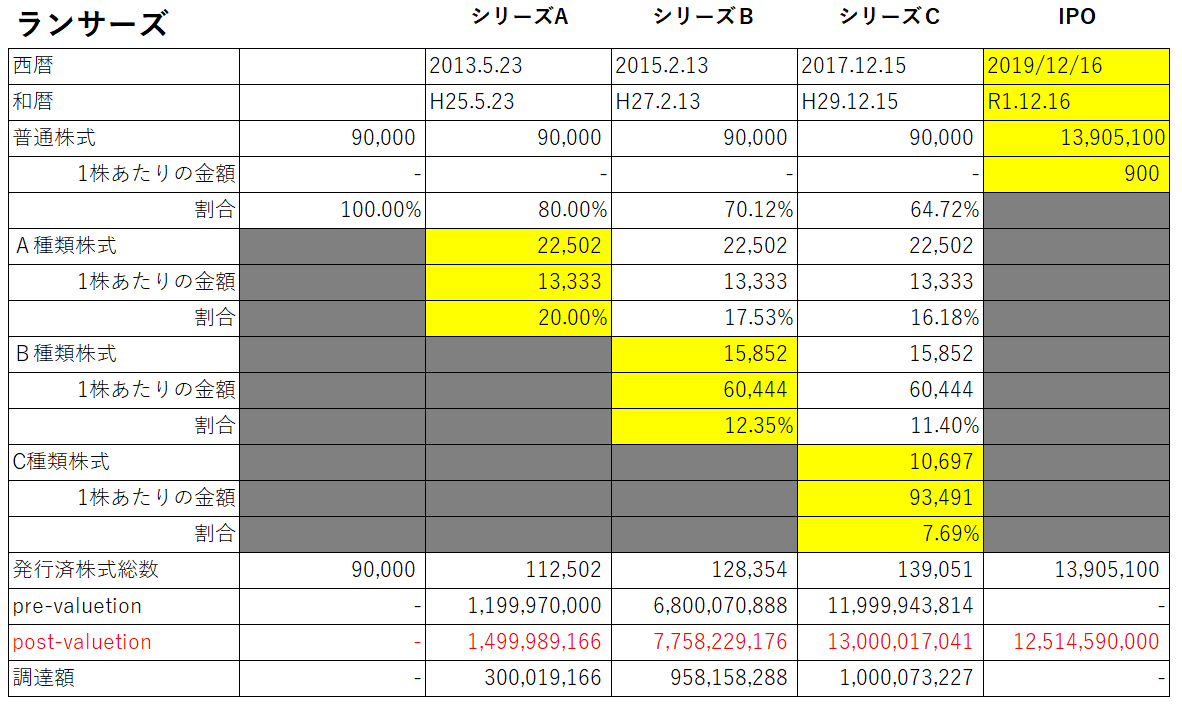The image size is (1182, 706).
Task: Select the yellow 22,502 cell
Action: pyautogui.click(x=519, y=246)
